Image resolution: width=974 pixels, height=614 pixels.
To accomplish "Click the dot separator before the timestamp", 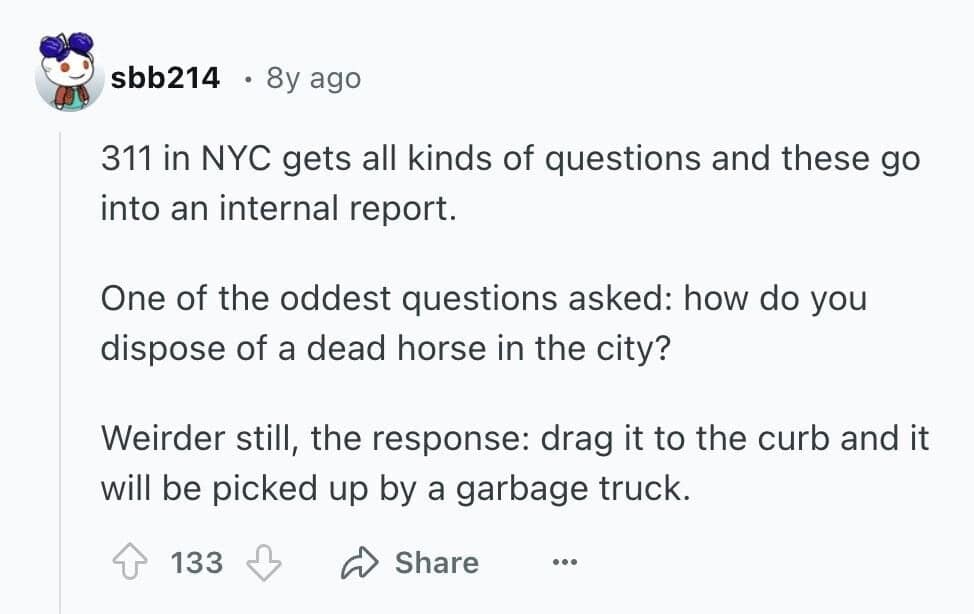I will [245, 78].
